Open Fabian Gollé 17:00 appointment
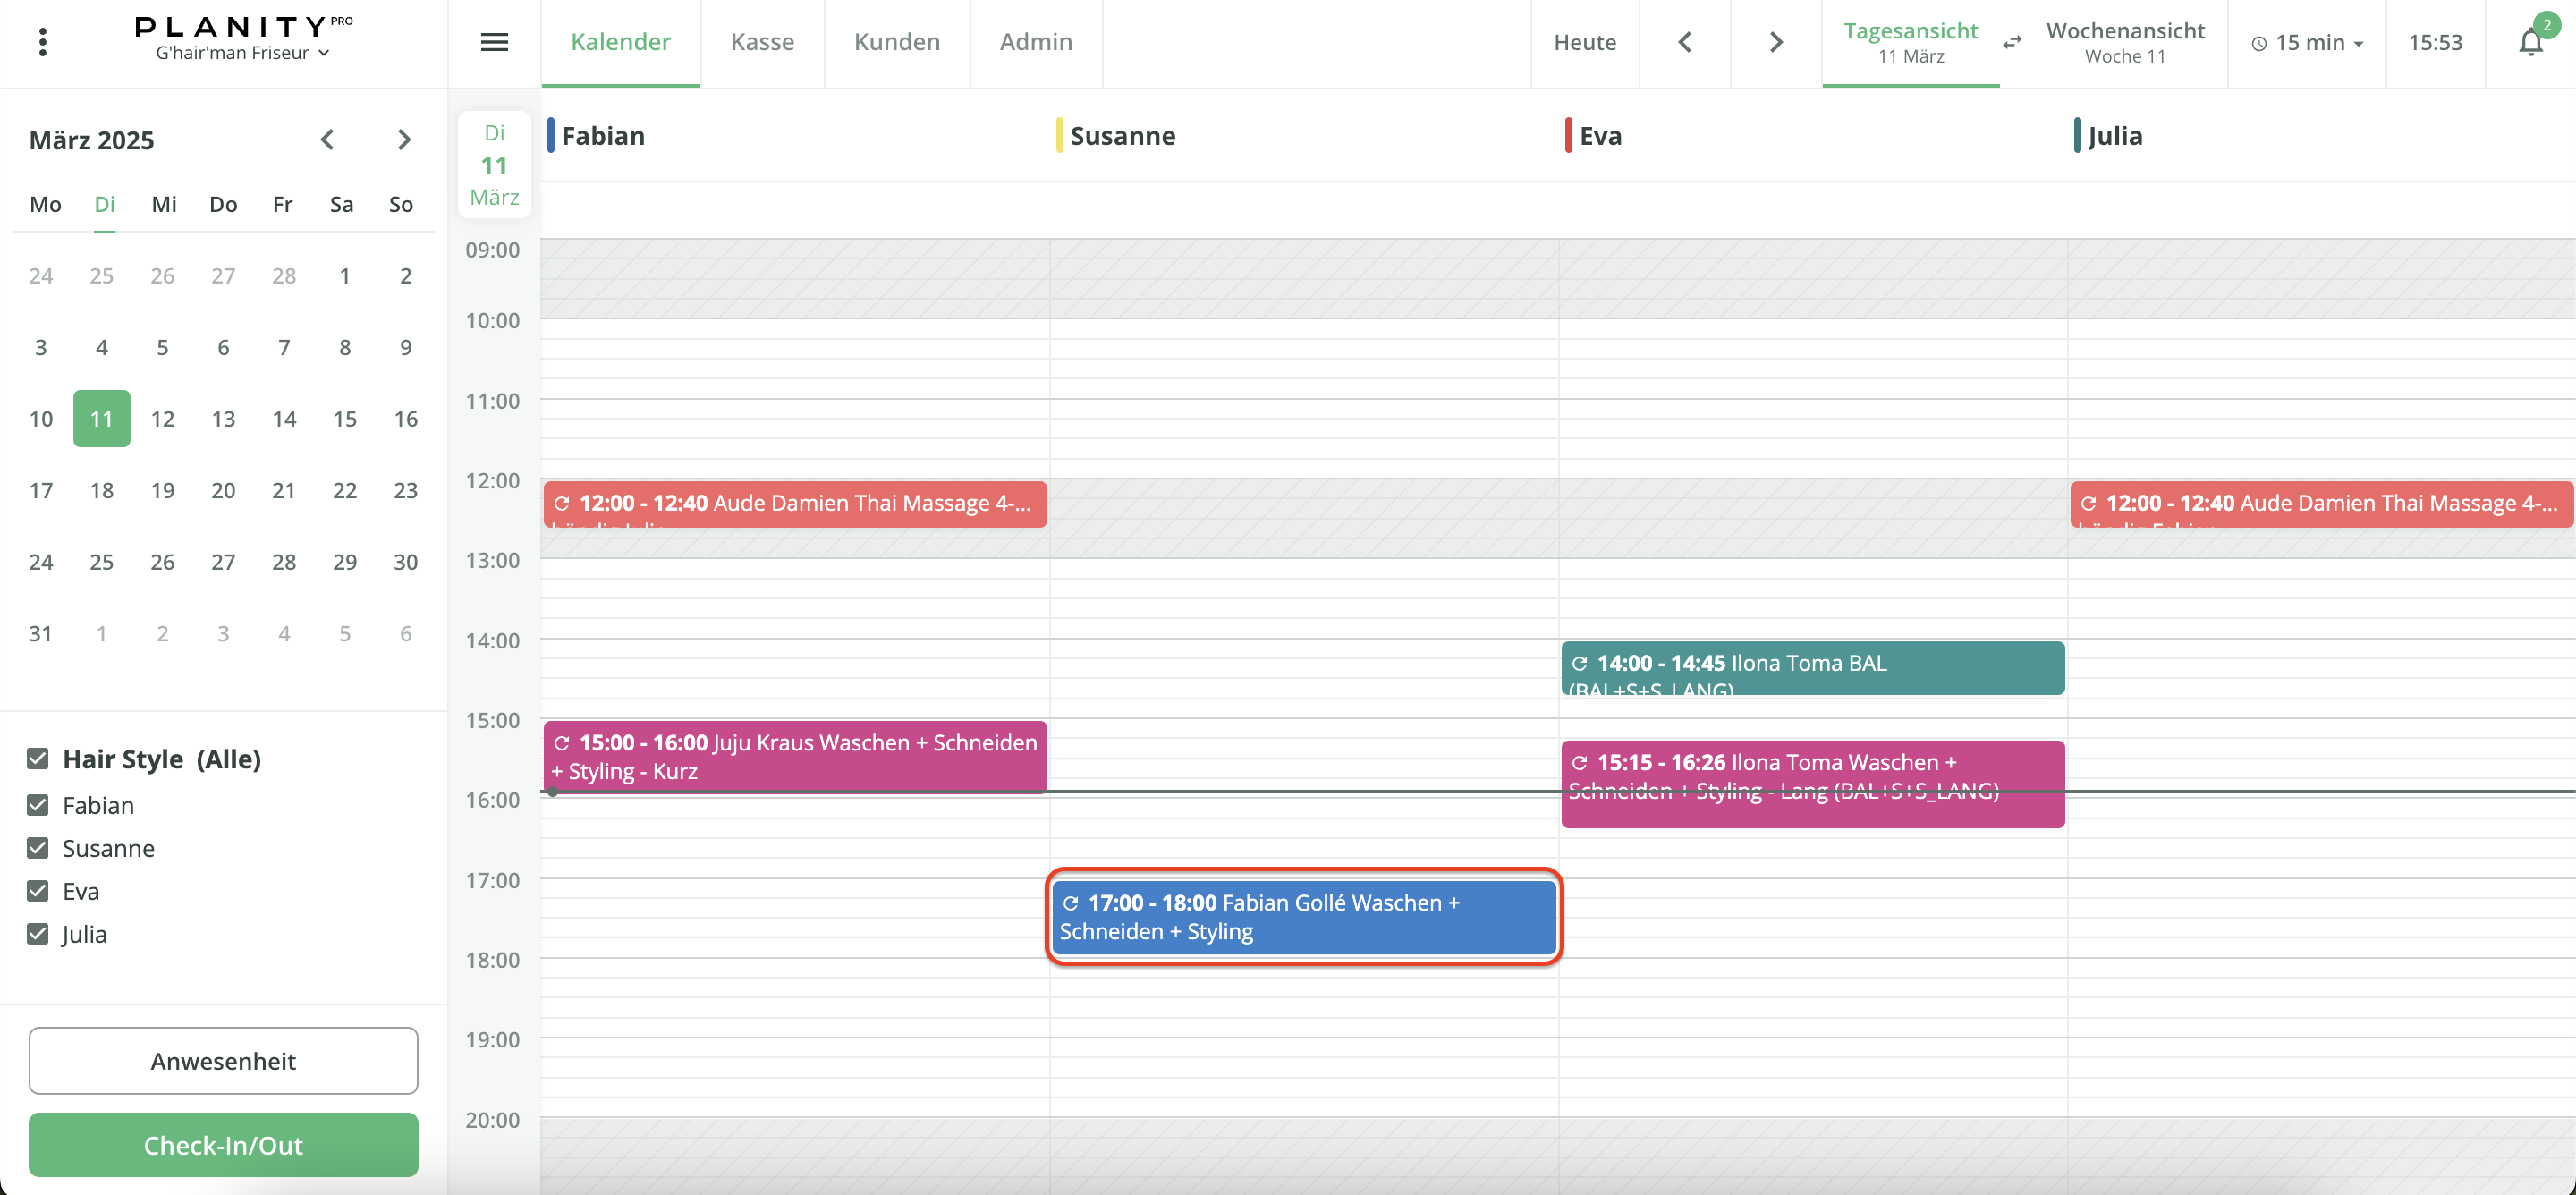2576x1195 pixels. click(x=1303, y=916)
